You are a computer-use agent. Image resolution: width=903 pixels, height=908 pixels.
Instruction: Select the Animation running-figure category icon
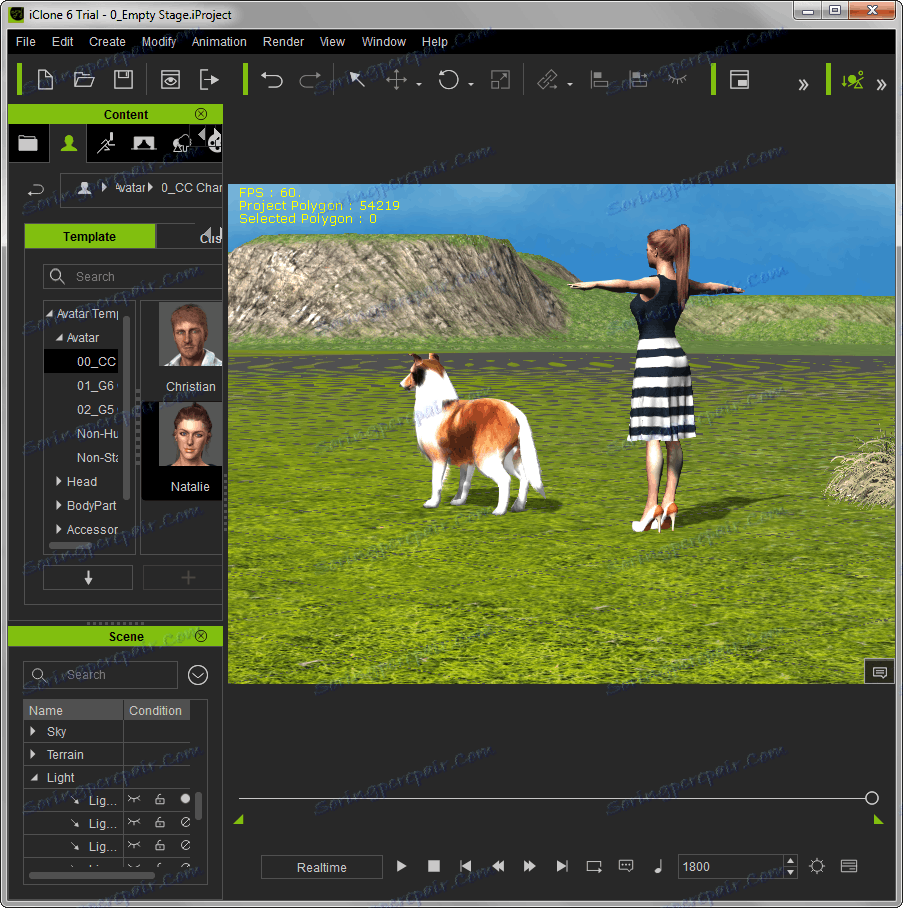point(106,142)
